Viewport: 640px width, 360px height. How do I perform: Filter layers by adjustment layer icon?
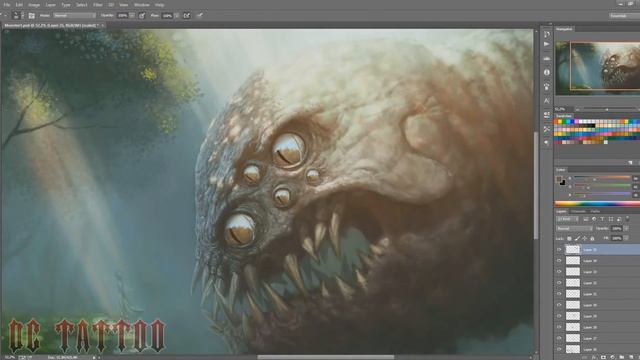[594, 219]
